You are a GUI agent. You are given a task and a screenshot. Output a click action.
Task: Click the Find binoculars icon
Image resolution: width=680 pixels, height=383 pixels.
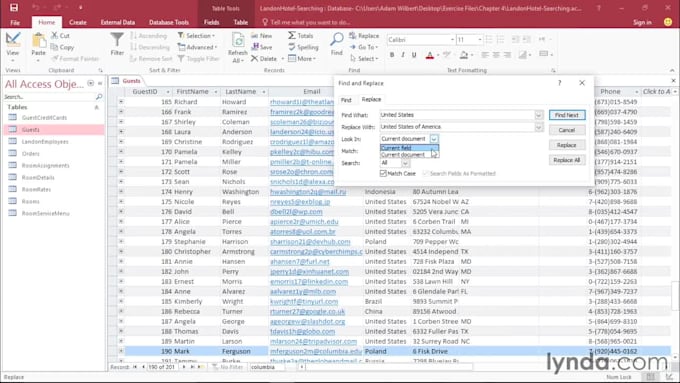click(x=337, y=39)
